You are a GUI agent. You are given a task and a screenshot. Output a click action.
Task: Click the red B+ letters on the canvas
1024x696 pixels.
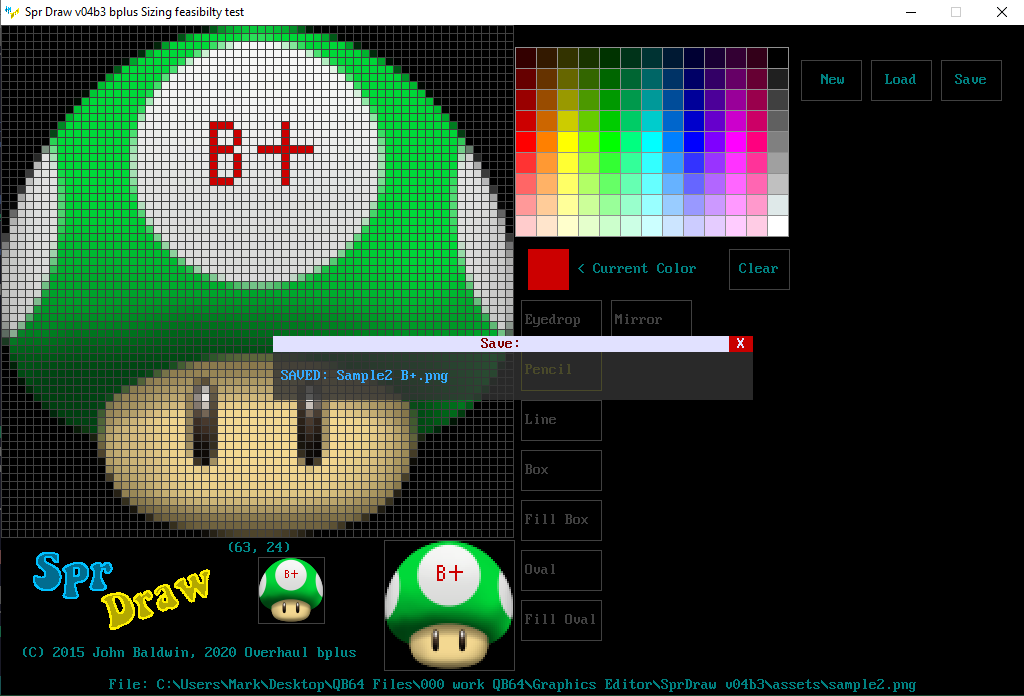(x=261, y=153)
